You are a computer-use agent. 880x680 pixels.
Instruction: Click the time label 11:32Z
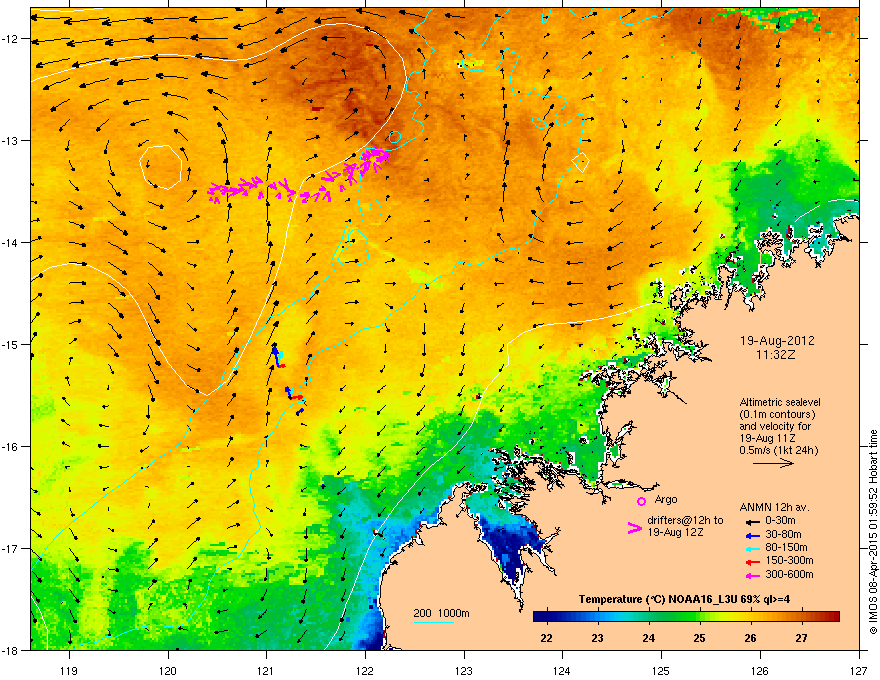coord(776,355)
